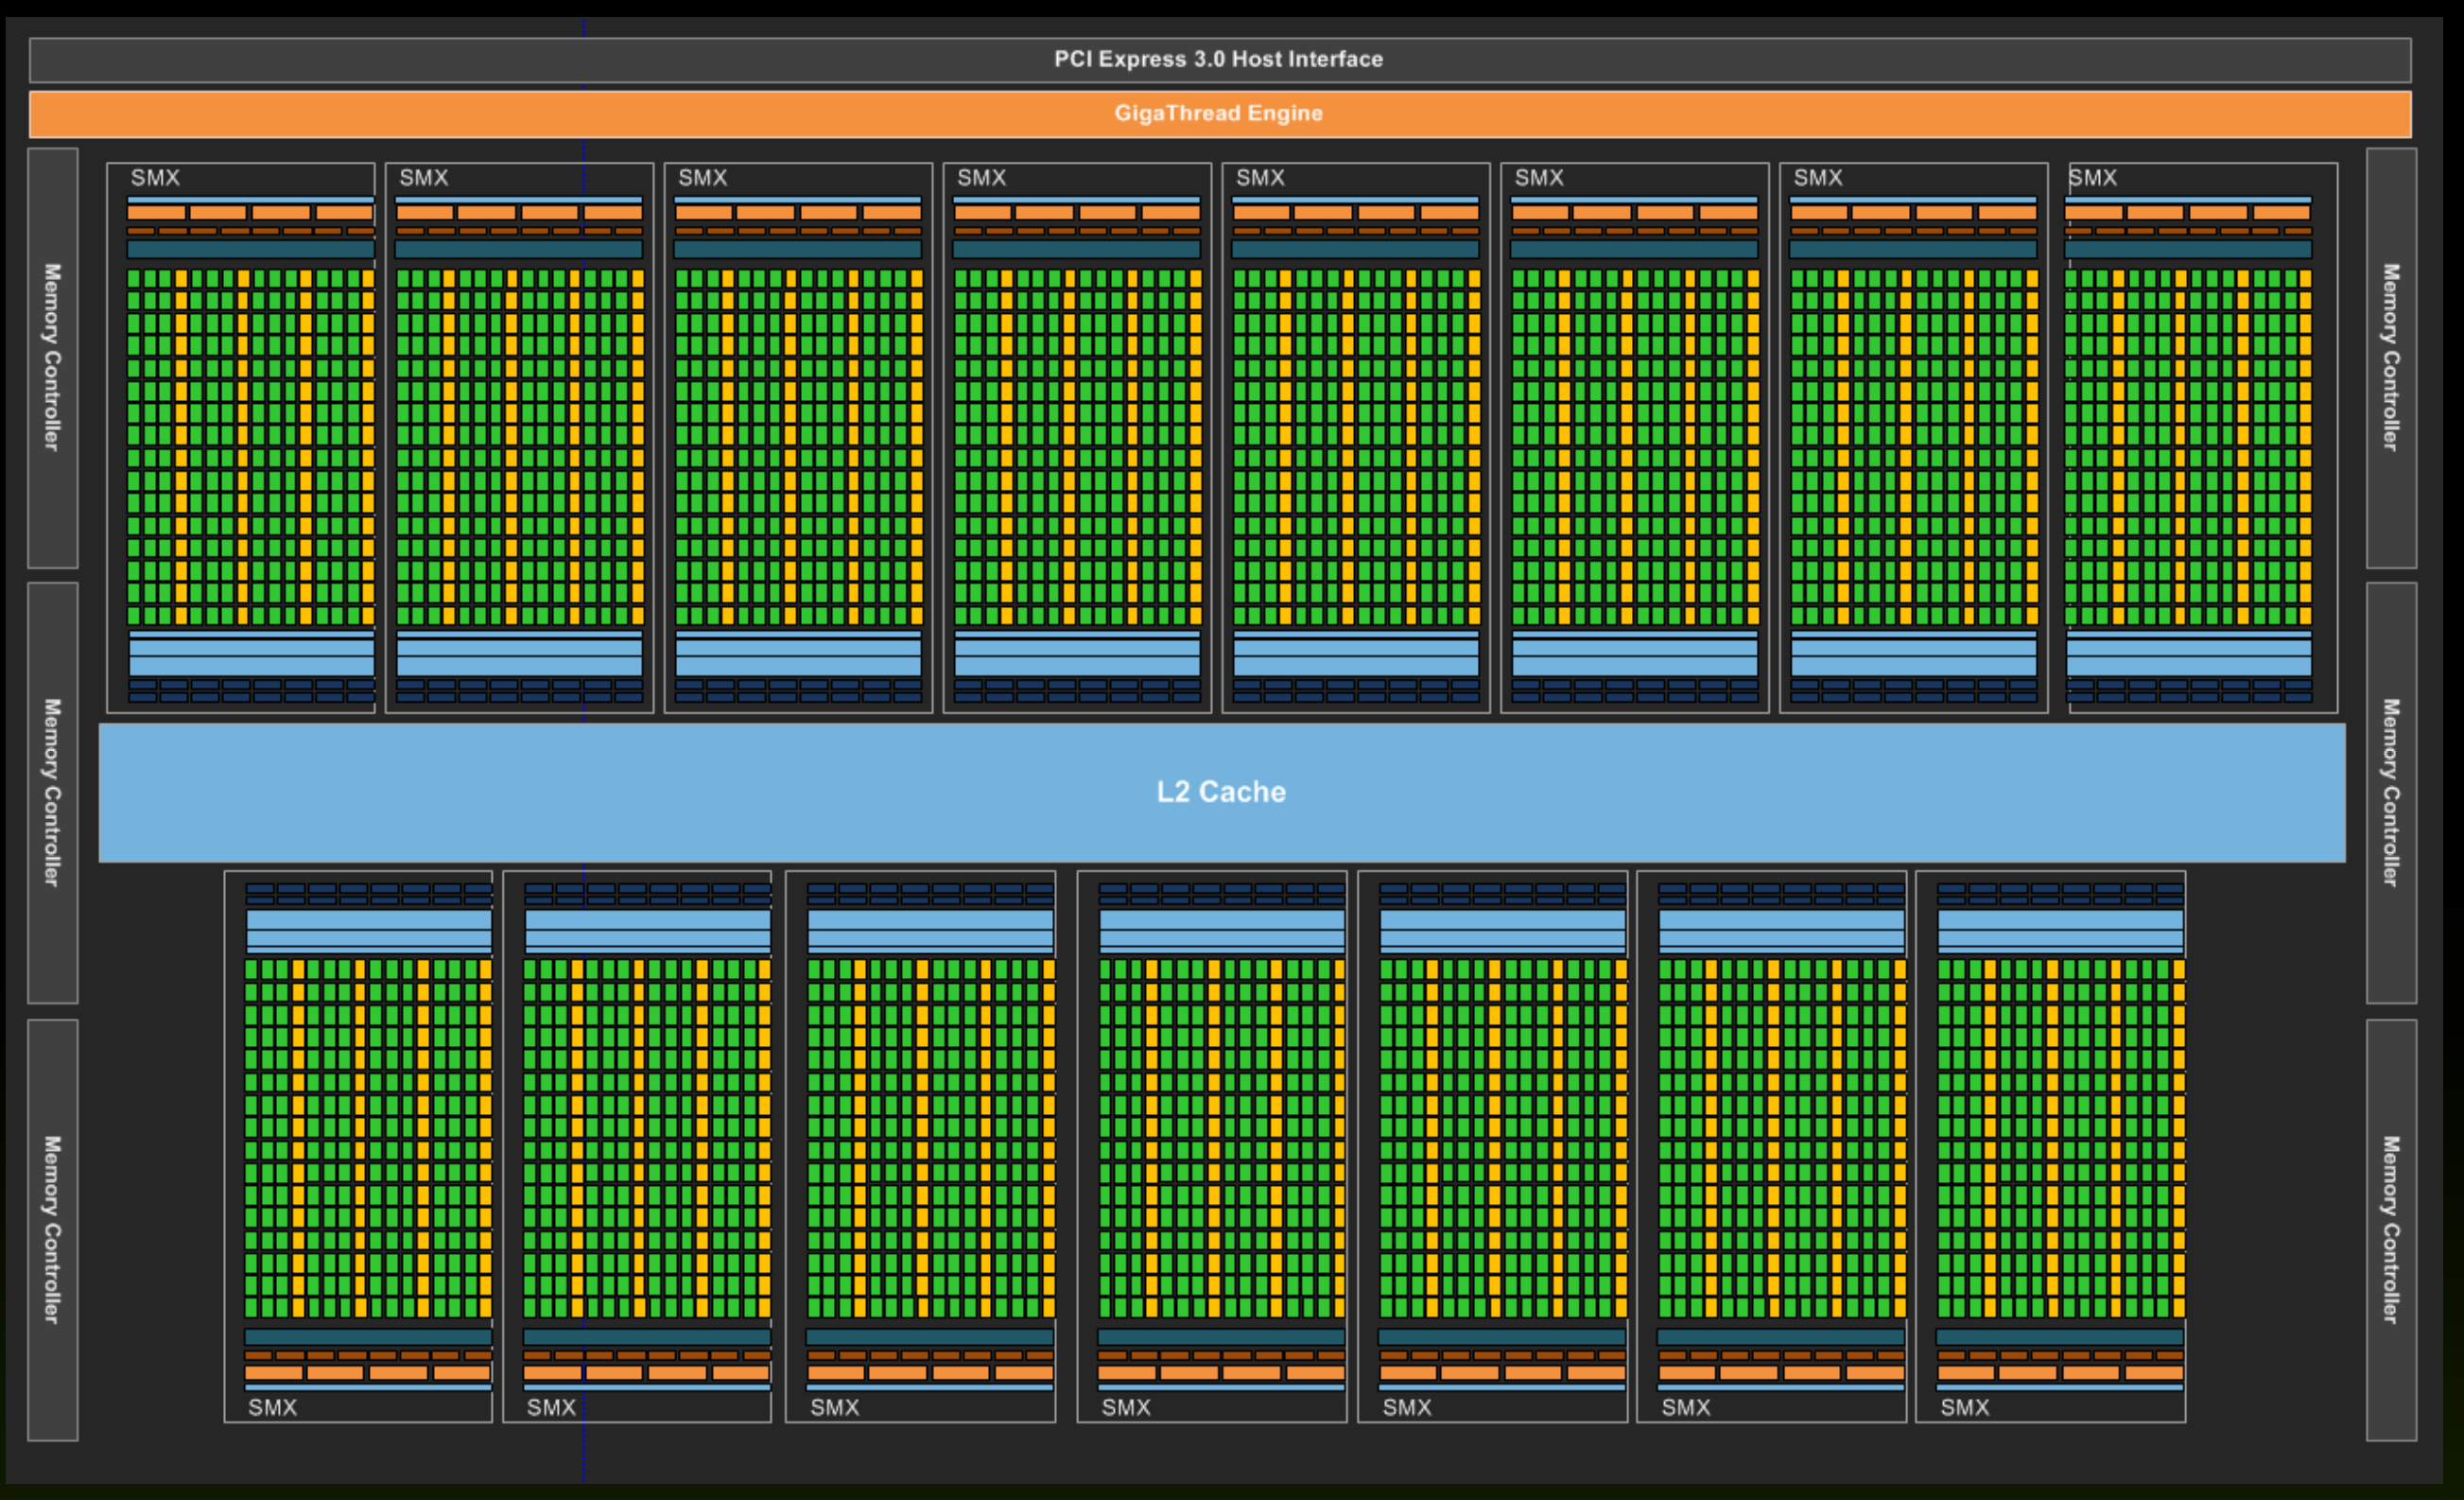2464x1500 pixels.
Task: Select the last SMX label in top row
Action: tap(2093, 178)
